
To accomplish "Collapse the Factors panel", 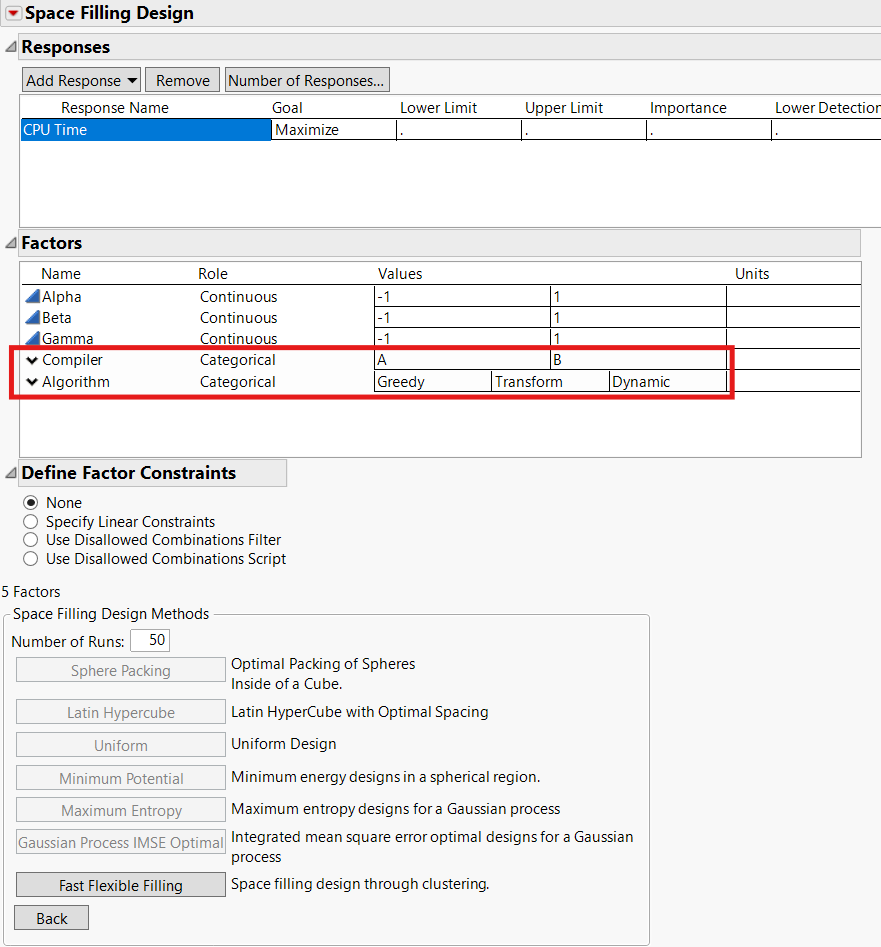I will point(9,242).
